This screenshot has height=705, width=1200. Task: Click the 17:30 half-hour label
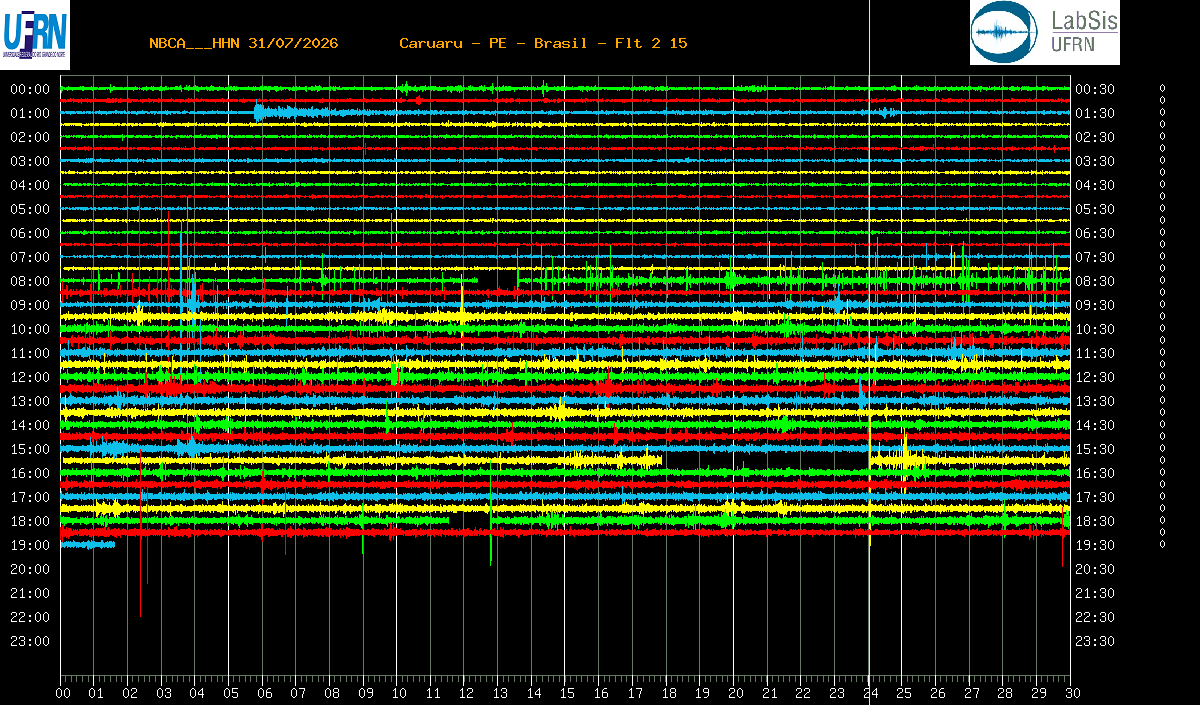(1095, 497)
